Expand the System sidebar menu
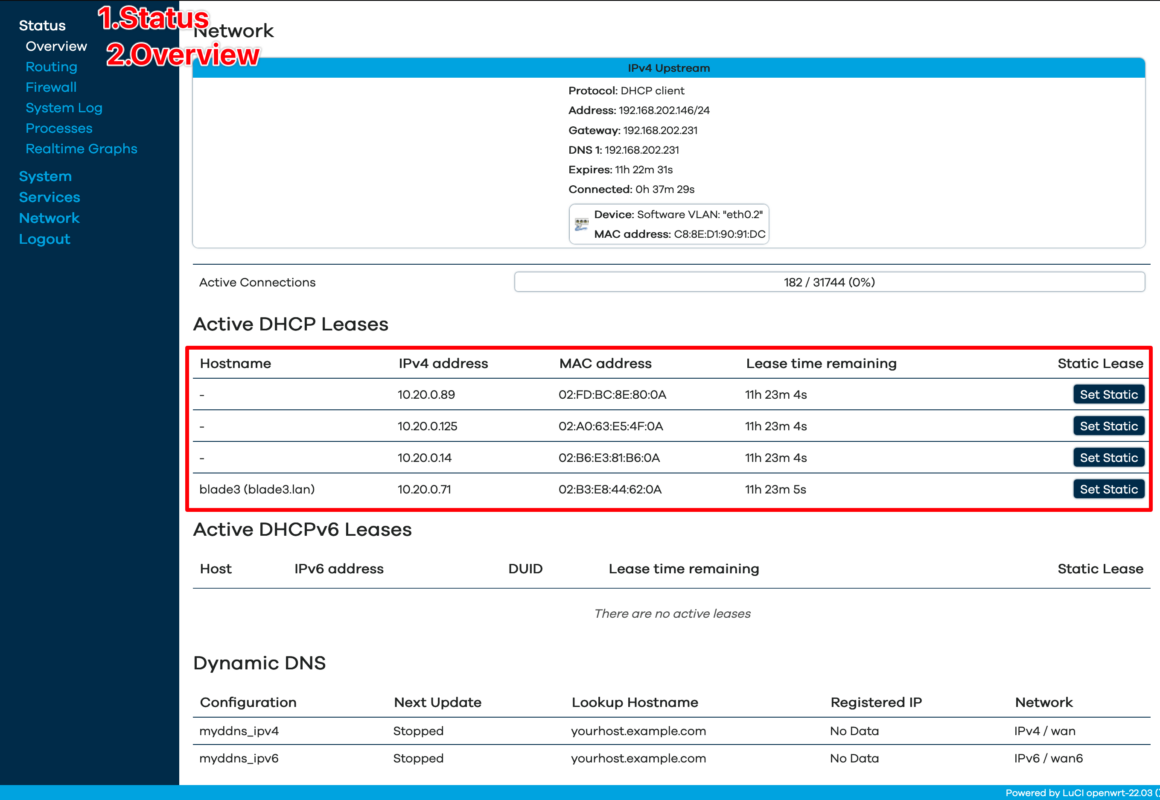Image resolution: width=1160 pixels, height=800 pixels. click(45, 176)
